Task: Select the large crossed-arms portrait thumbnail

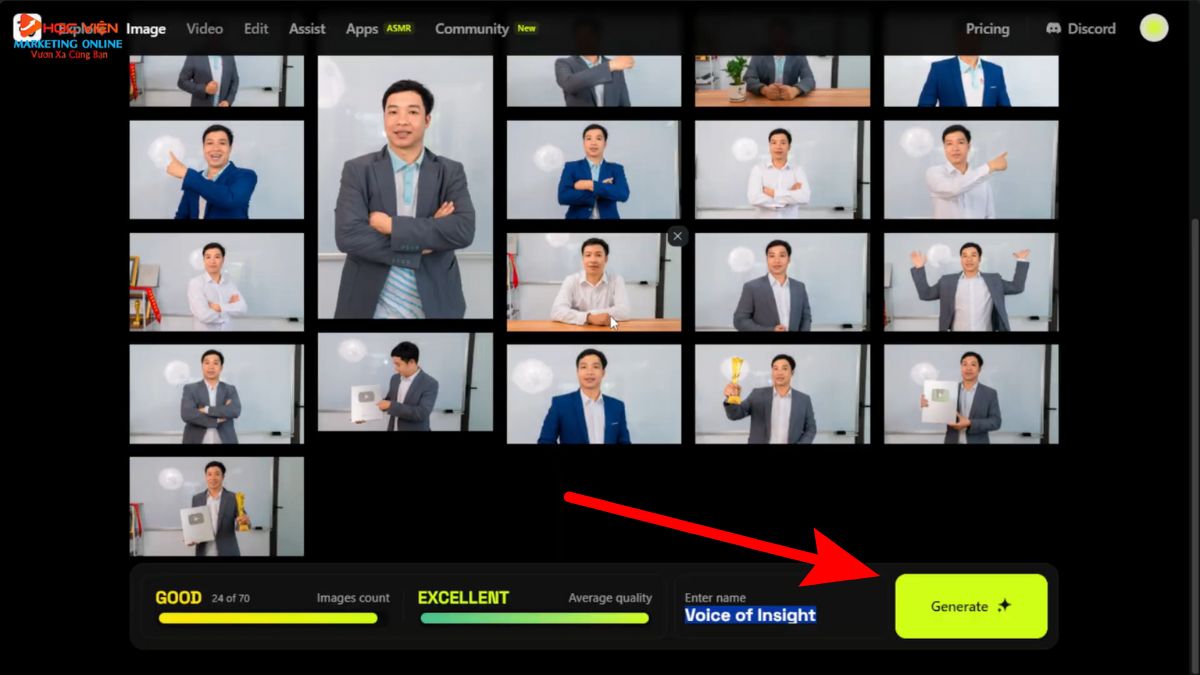Action: 405,187
